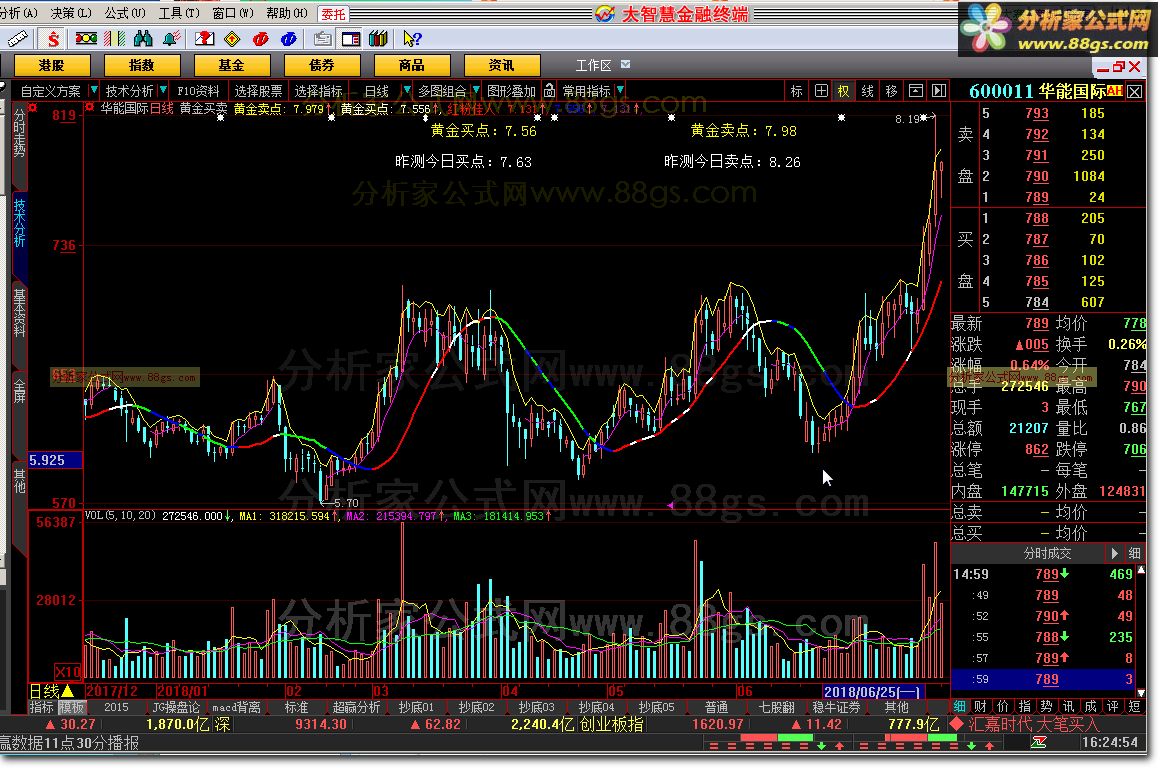
Task: Switch to the 抄底01 indicator tab
Action: (x=416, y=707)
